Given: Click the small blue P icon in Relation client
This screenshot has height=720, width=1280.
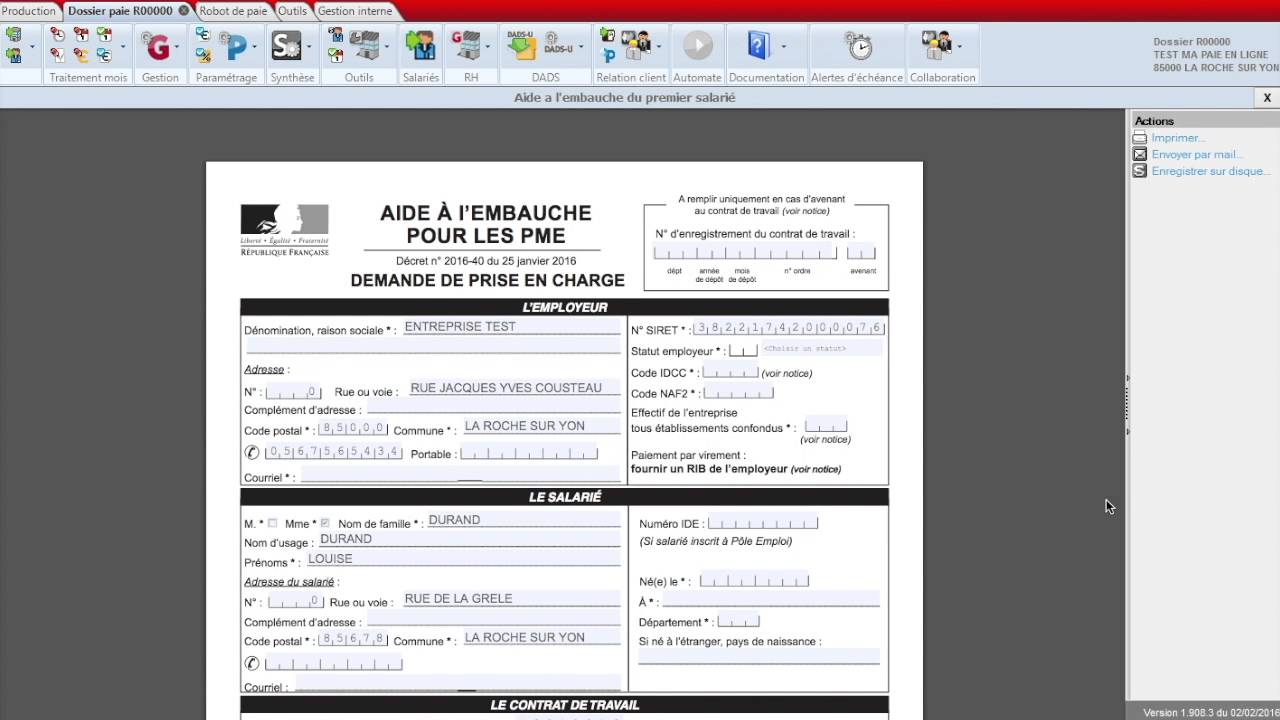Looking at the screenshot, I should (608, 56).
